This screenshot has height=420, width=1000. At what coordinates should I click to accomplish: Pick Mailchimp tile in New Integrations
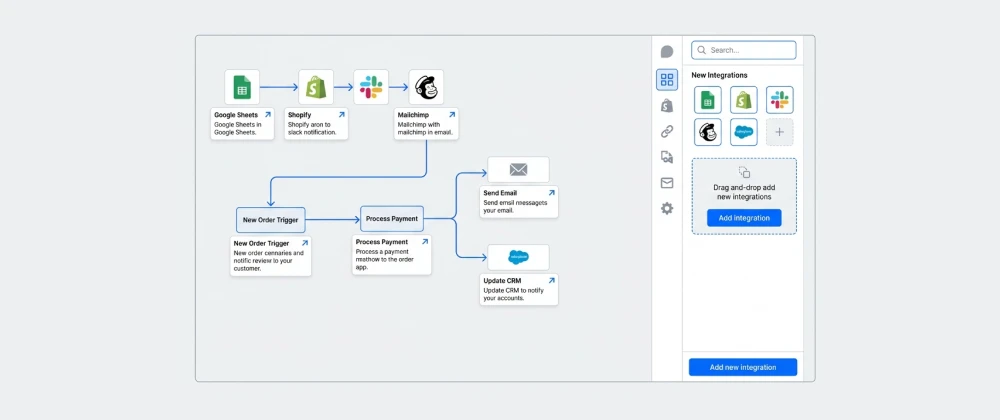[708, 132]
